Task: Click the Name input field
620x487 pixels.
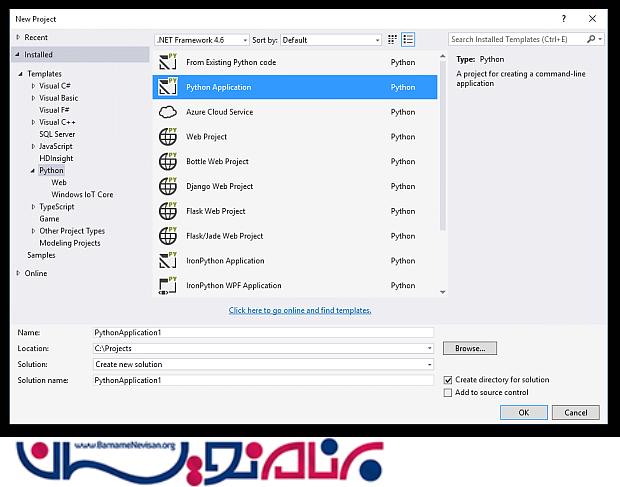Action: [x=263, y=332]
